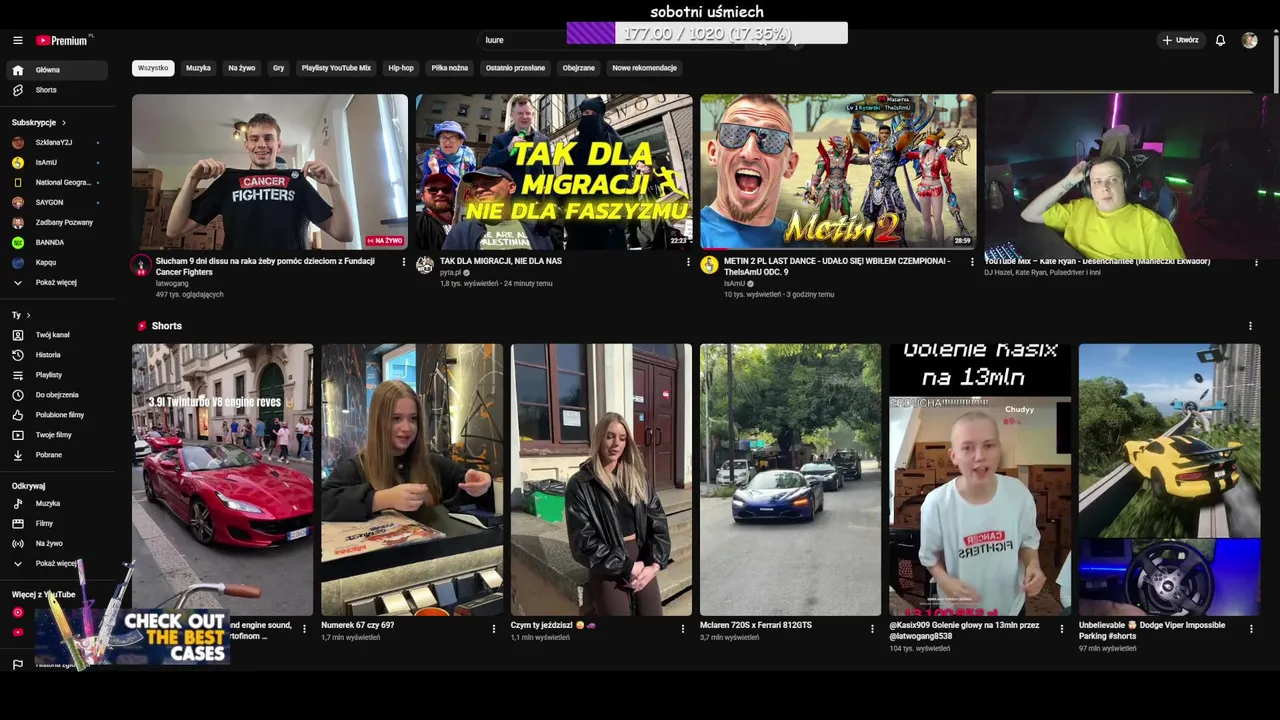Open options for Numerek 67 czy 69 short
1280x720 pixels.
[x=493, y=629]
